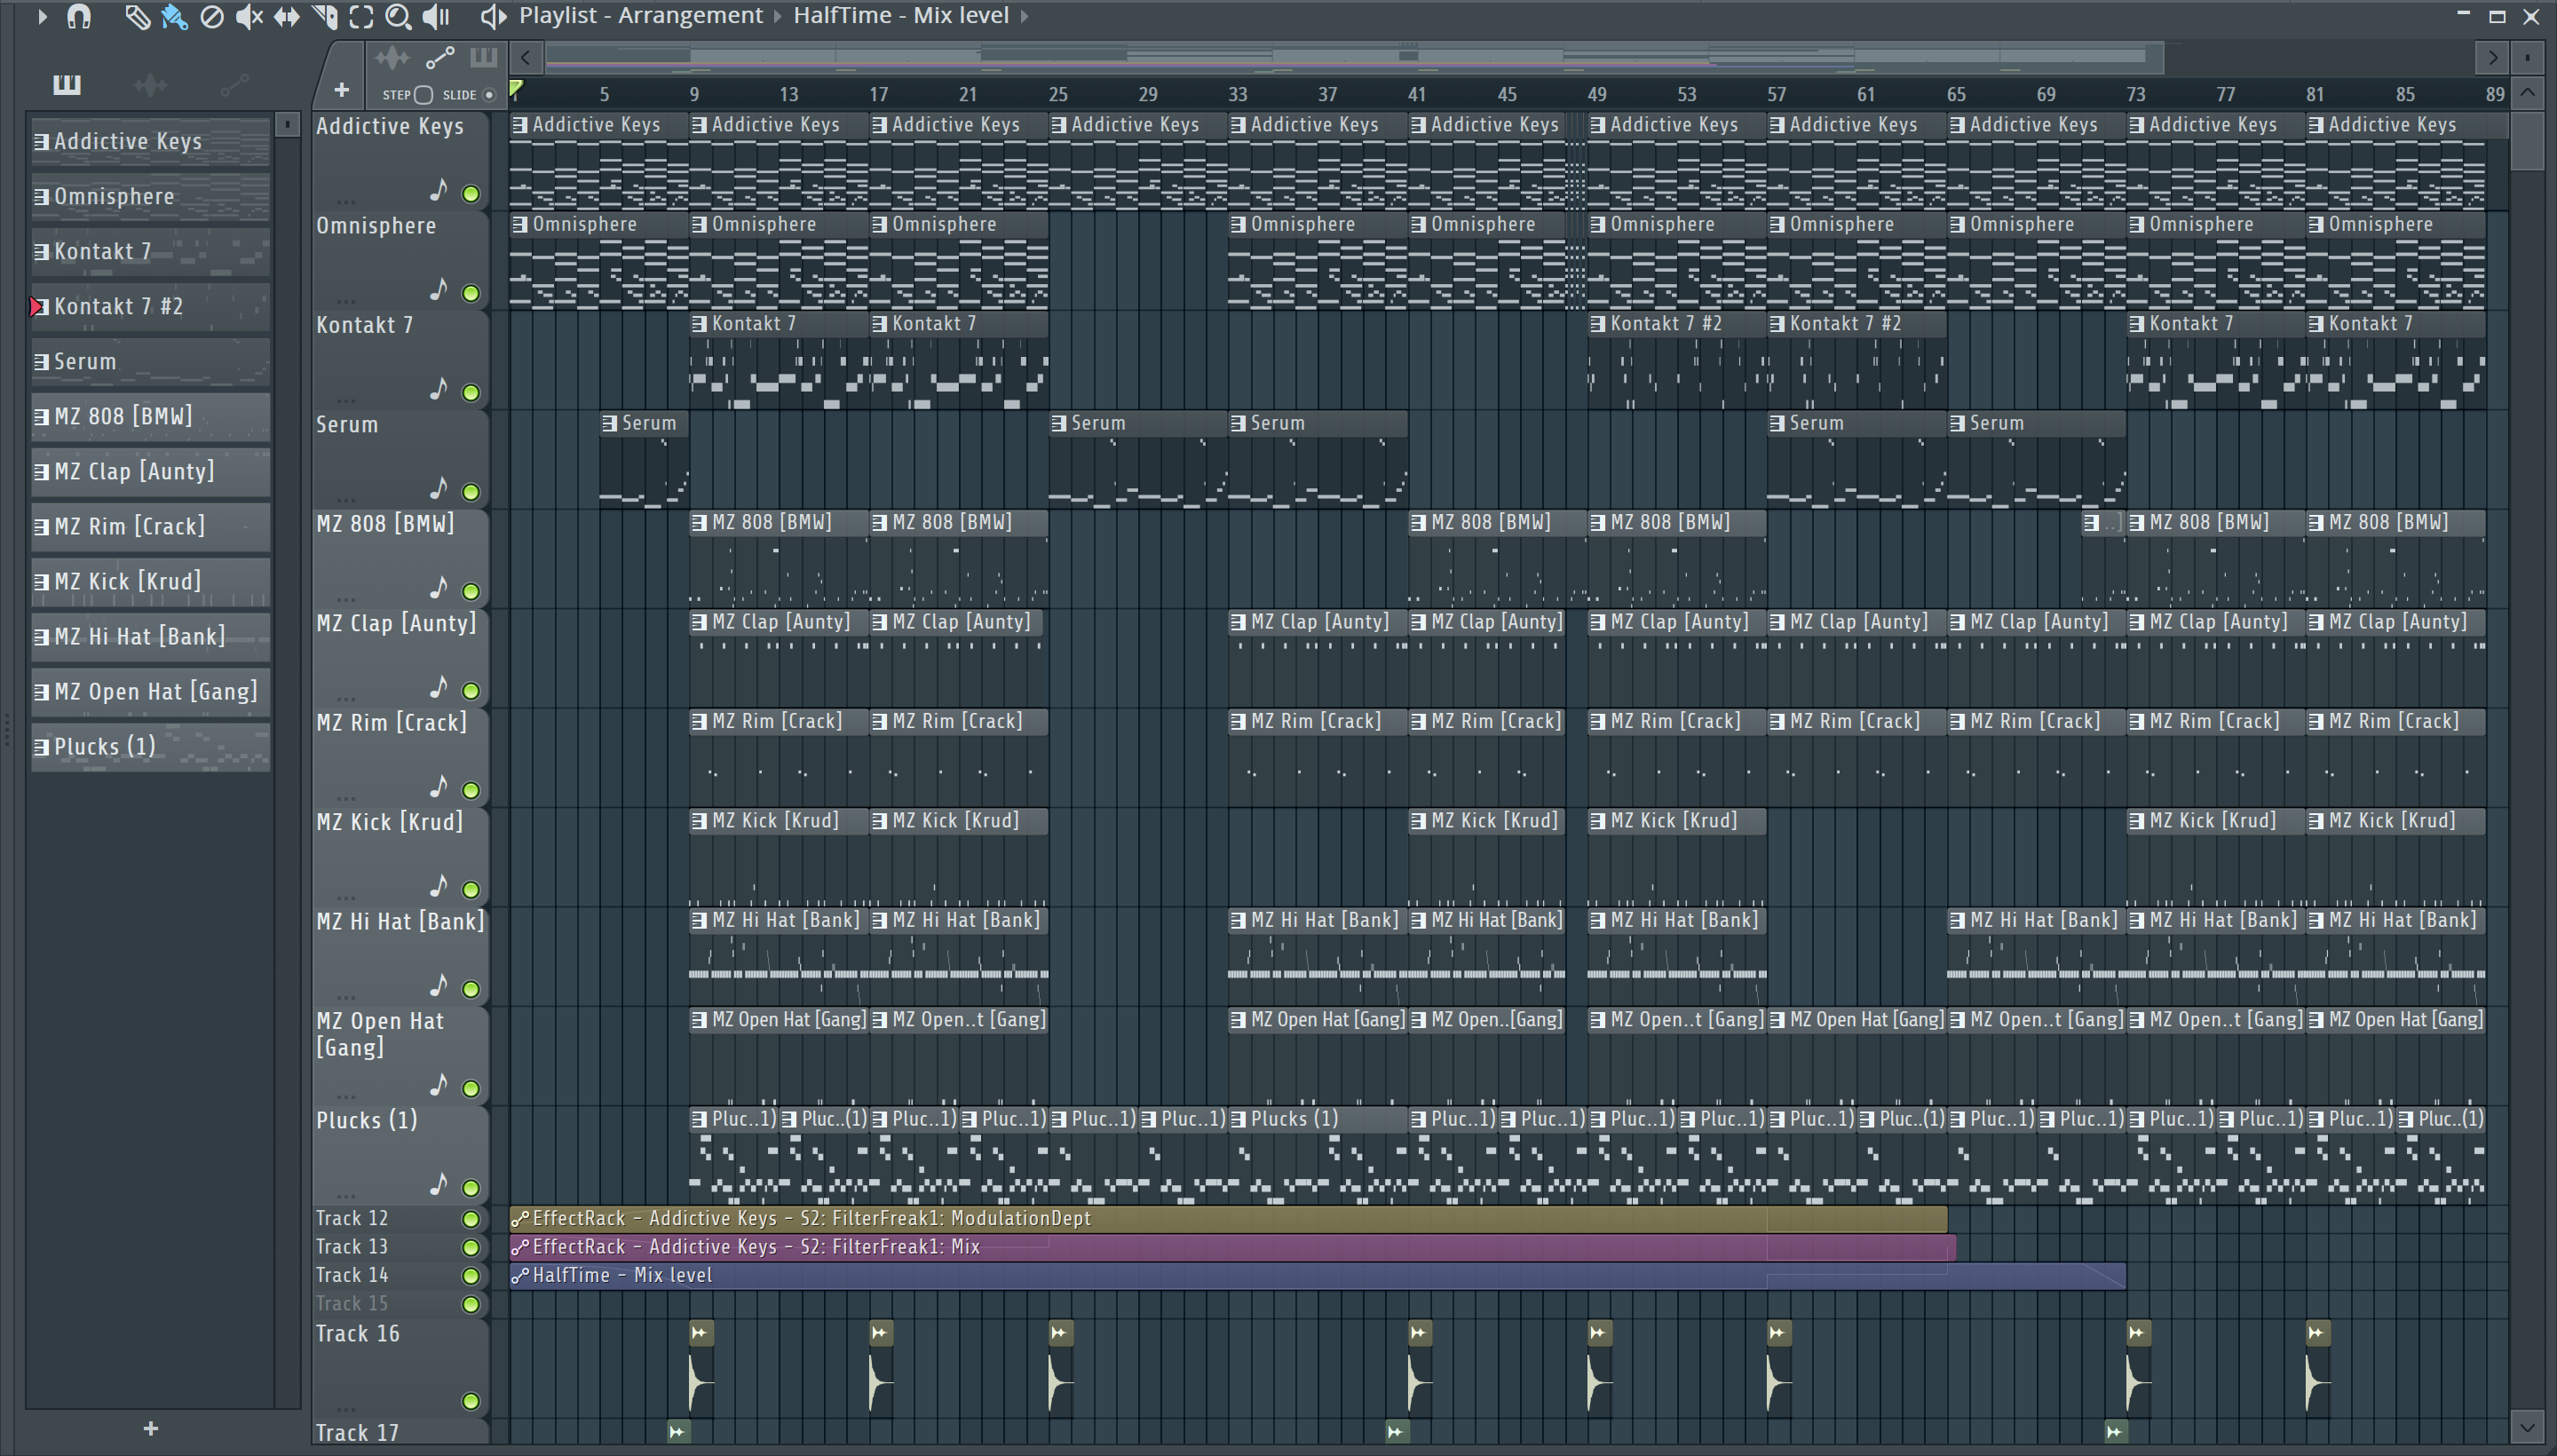2557x1456 pixels.
Task: Mute Track 12 automation
Action: [x=471, y=1219]
